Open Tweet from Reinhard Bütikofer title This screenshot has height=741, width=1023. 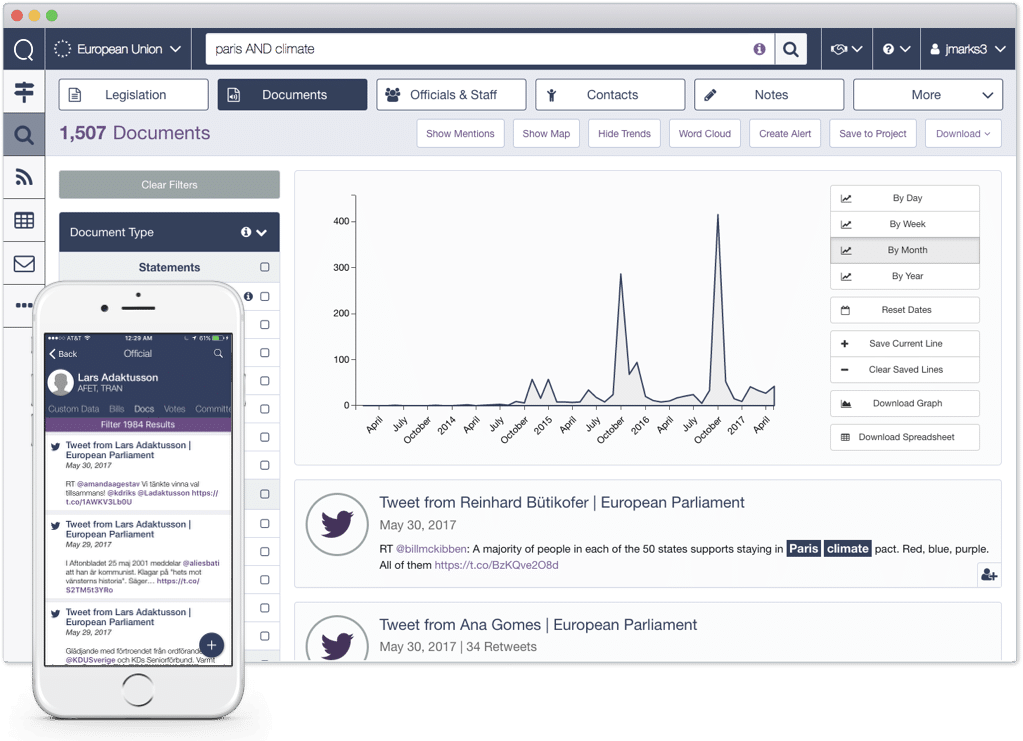562,502
